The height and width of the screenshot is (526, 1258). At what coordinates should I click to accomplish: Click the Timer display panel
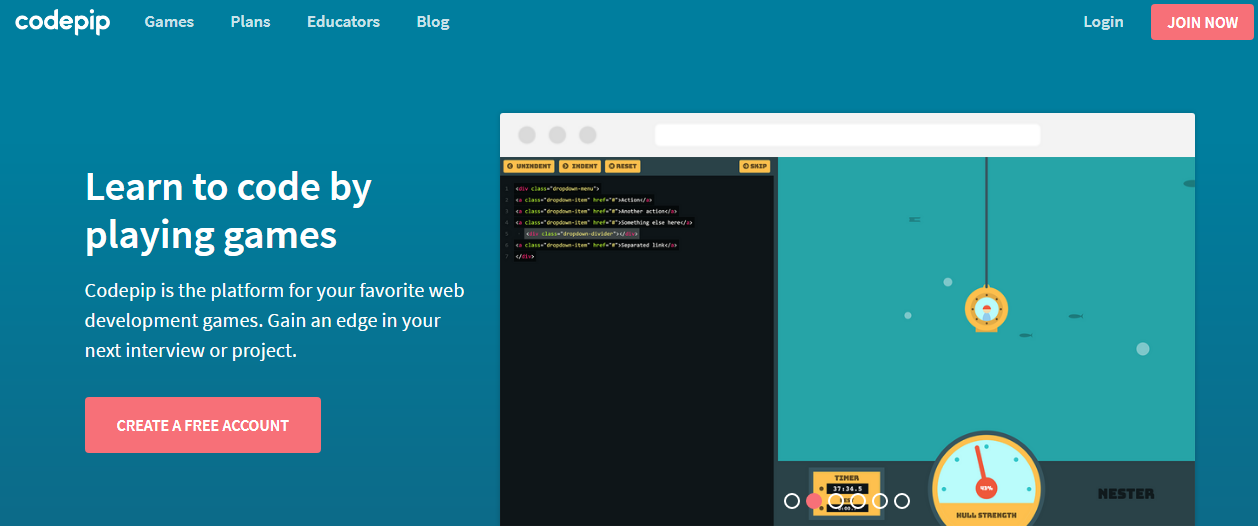pyautogui.click(x=846, y=490)
